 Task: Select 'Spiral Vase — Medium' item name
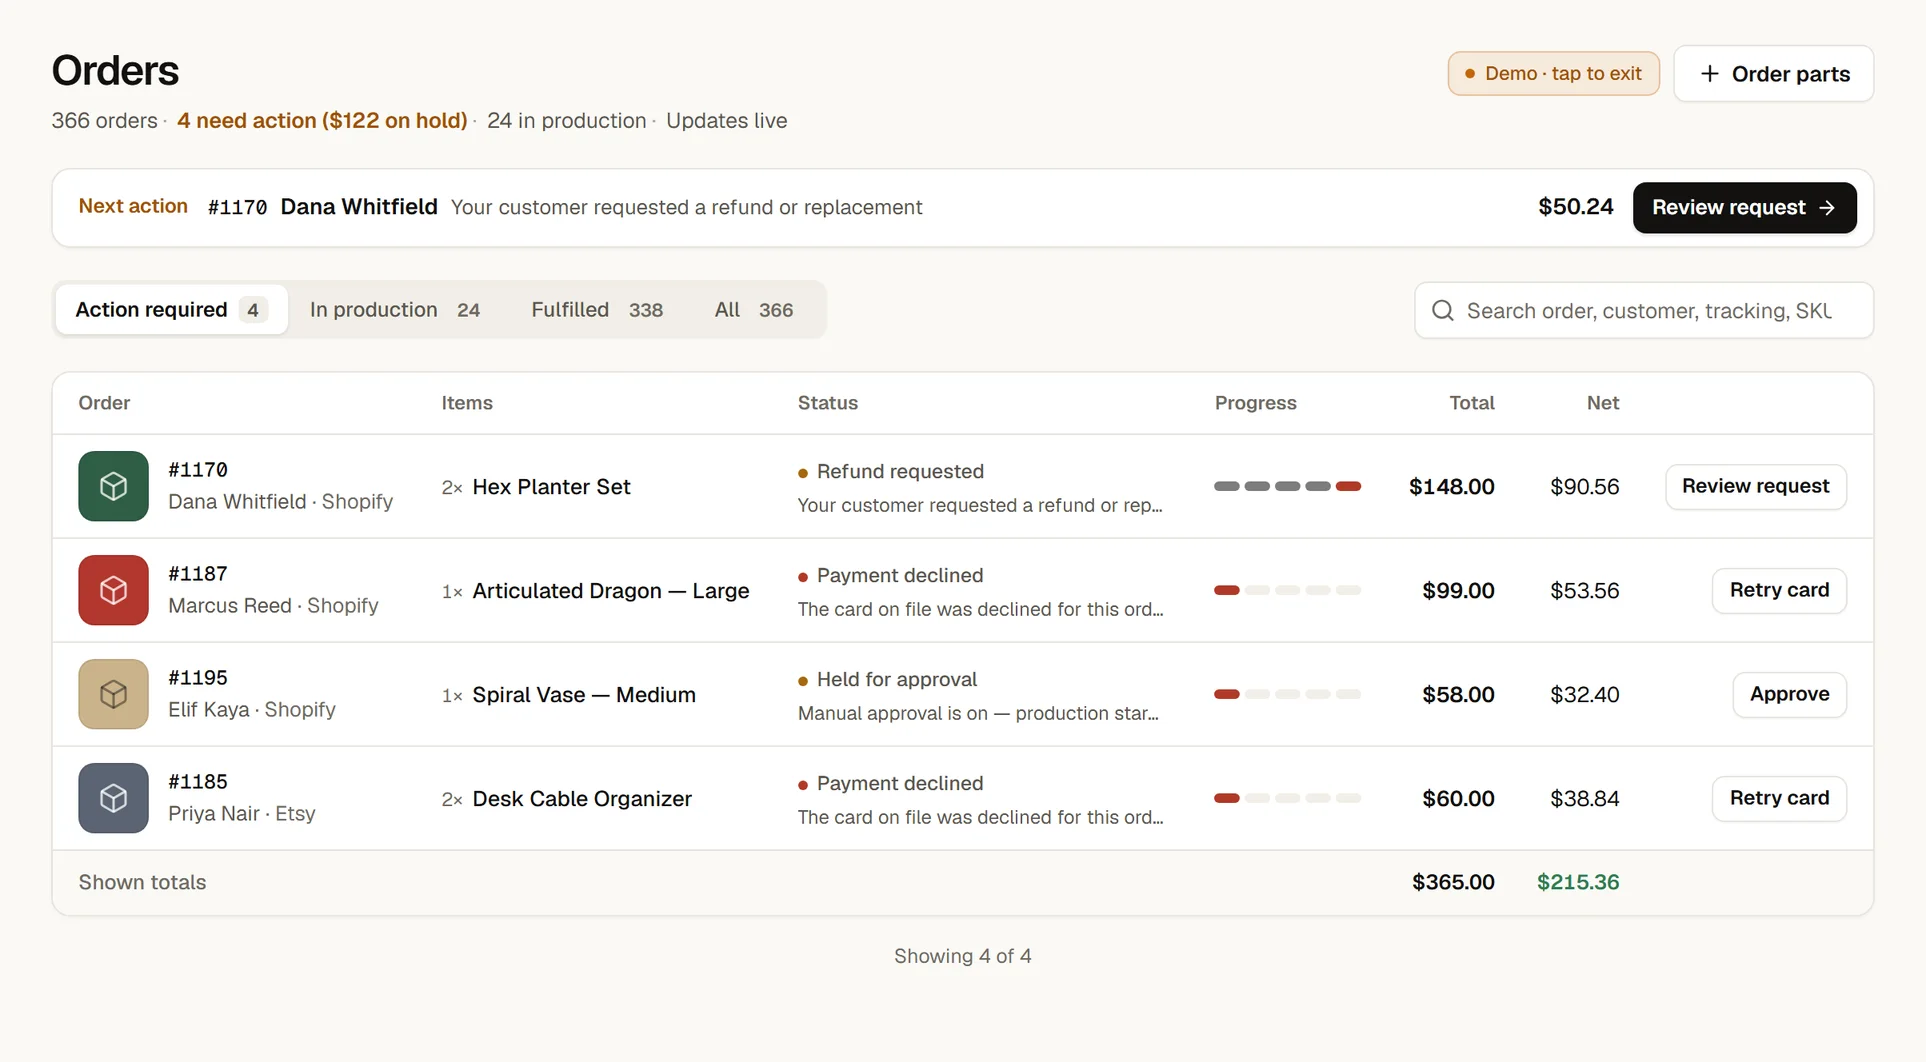tap(584, 695)
